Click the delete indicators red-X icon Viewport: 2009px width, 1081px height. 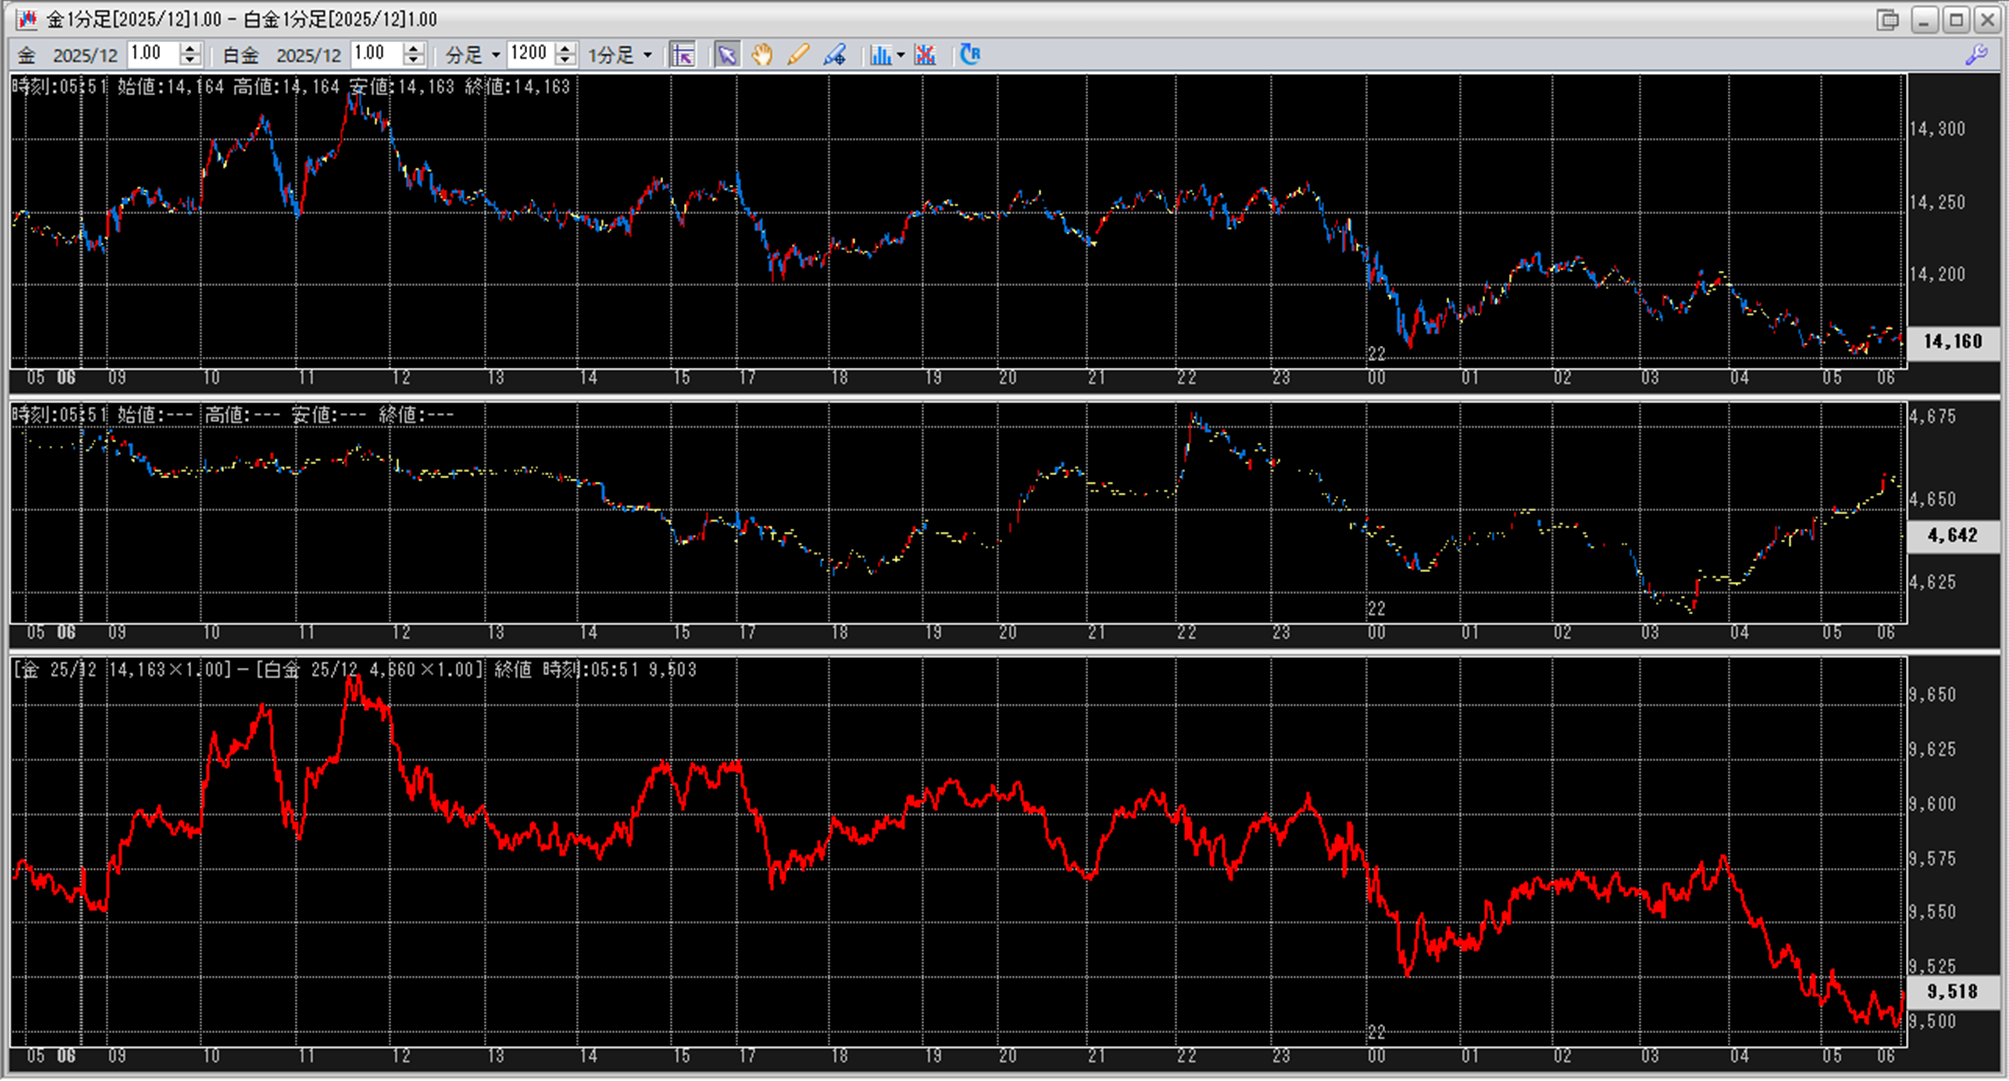tap(925, 55)
